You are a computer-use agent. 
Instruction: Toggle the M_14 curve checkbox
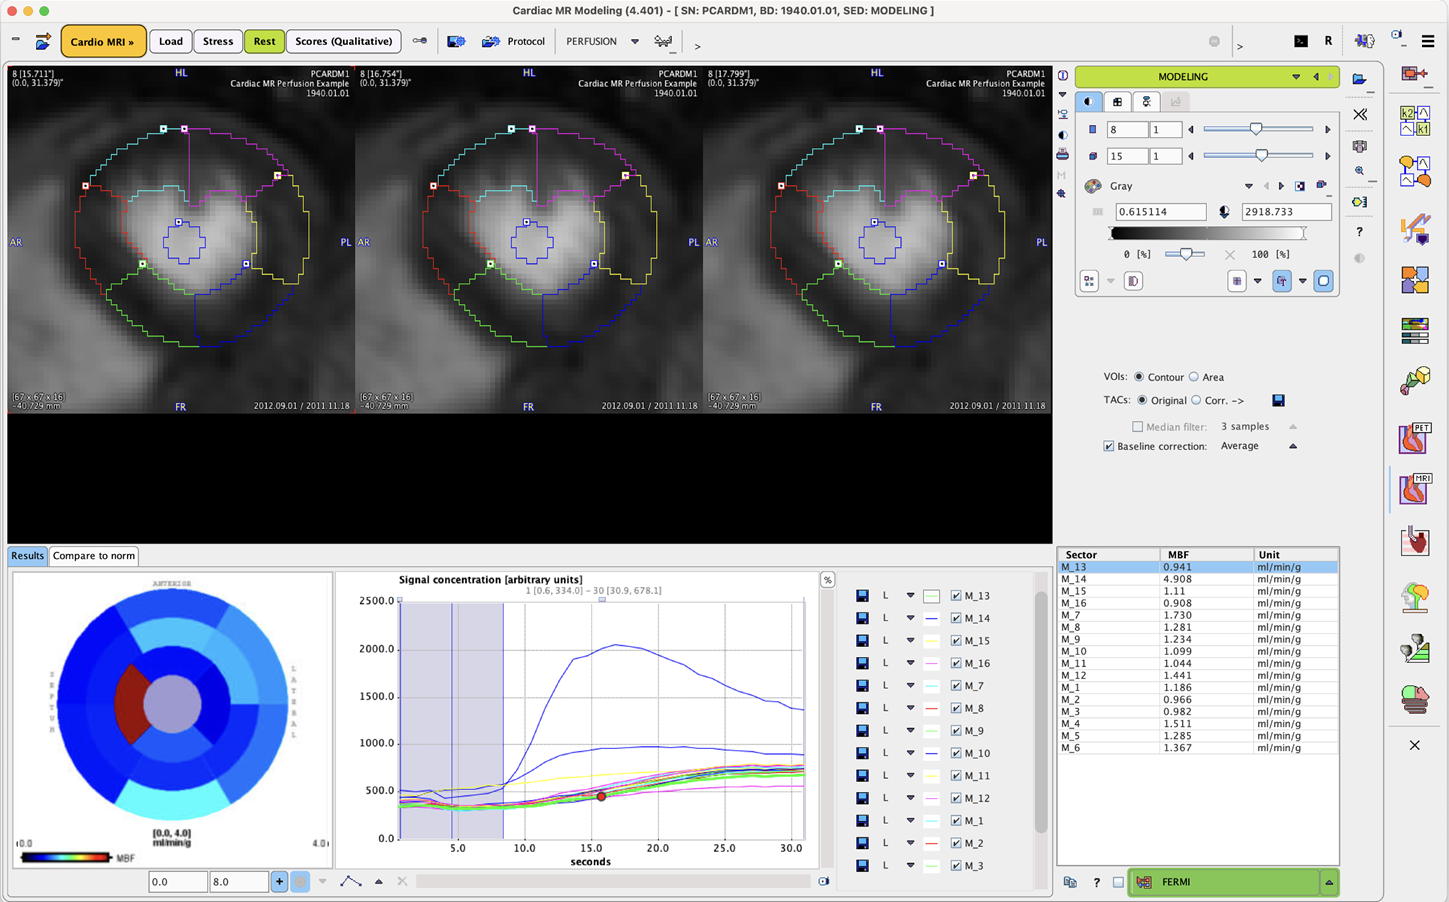pyautogui.click(x=956, y=618)
